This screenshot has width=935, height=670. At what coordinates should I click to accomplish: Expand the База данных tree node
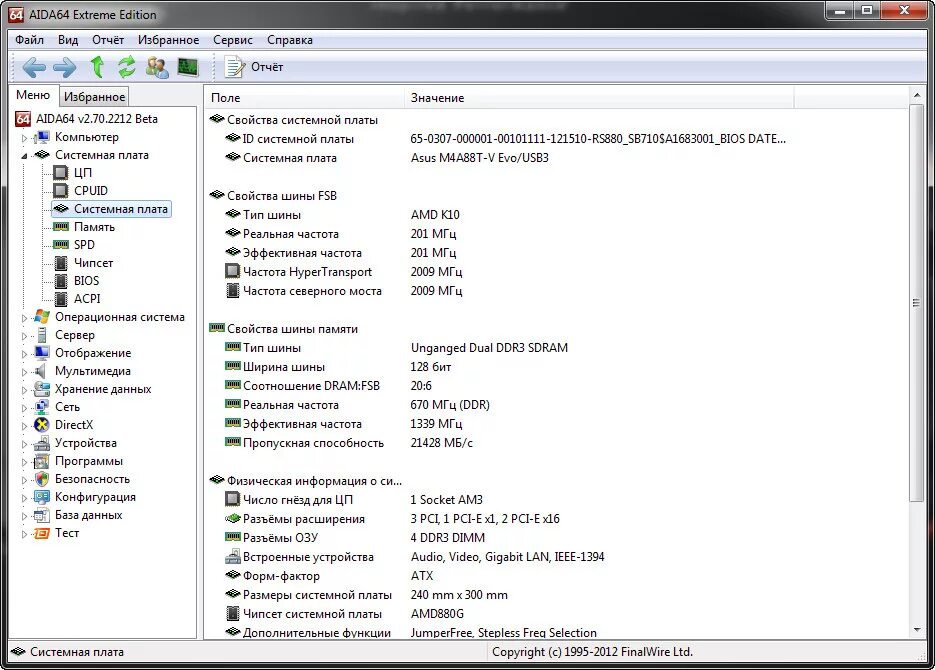tap(24, 516)
